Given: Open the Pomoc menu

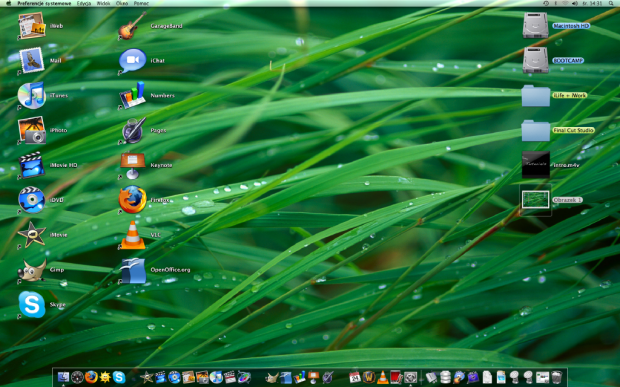Looking at the screenshot, I should pyautogui.click(x=141, y=3).
